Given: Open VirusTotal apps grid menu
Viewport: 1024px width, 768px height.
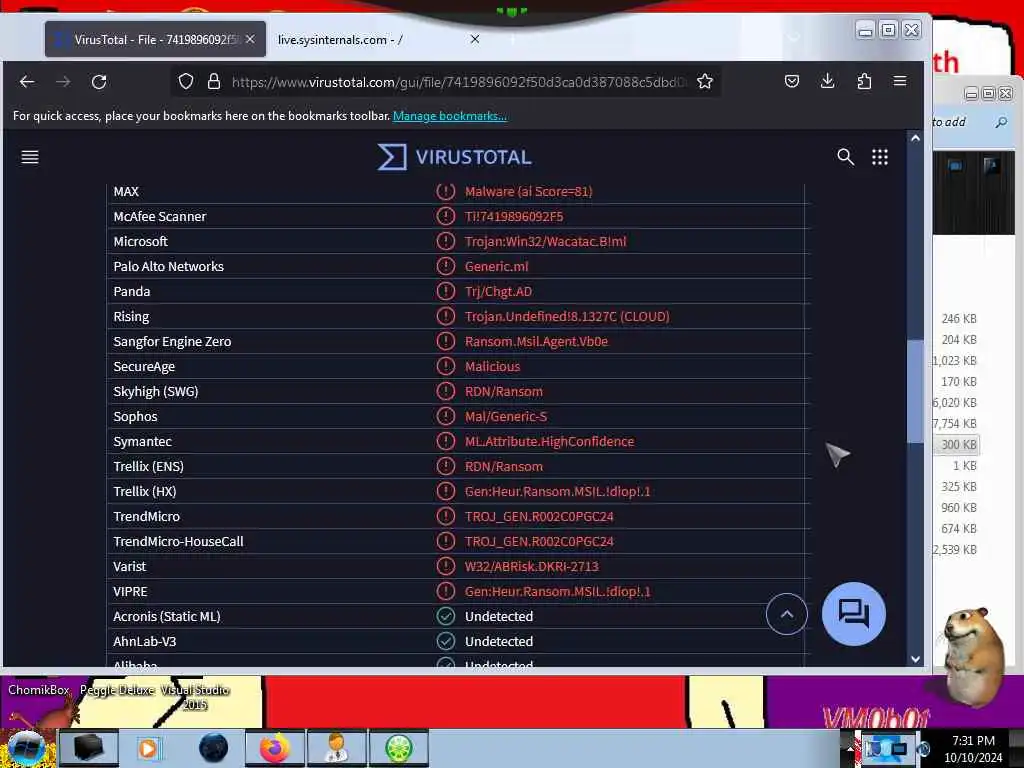Looking at the screenshot, I should pos(880,157).
